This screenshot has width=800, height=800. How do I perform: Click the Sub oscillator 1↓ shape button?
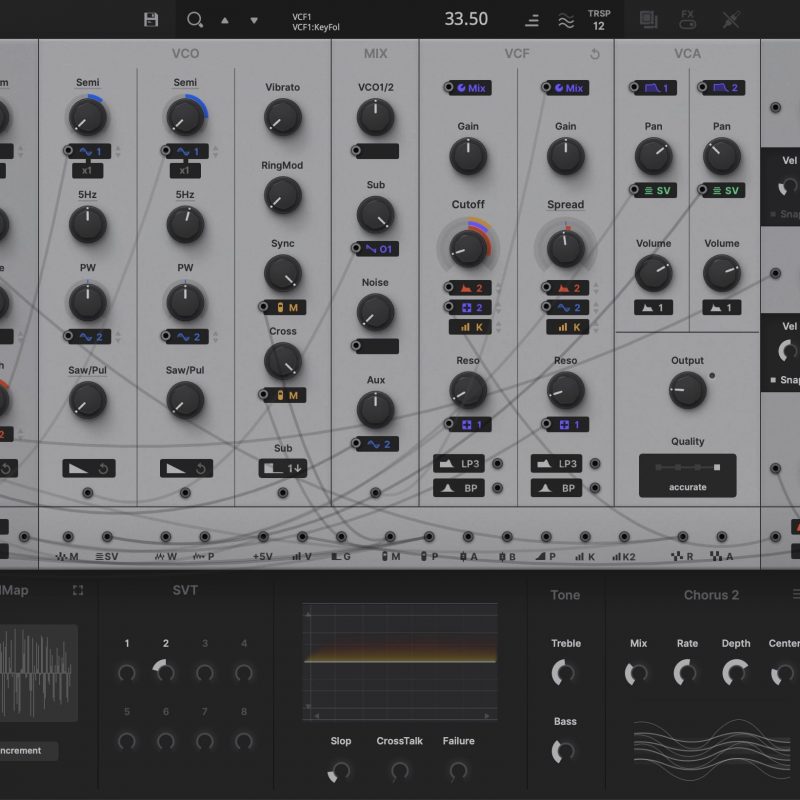pyautogui.click(x=283, y=468)
